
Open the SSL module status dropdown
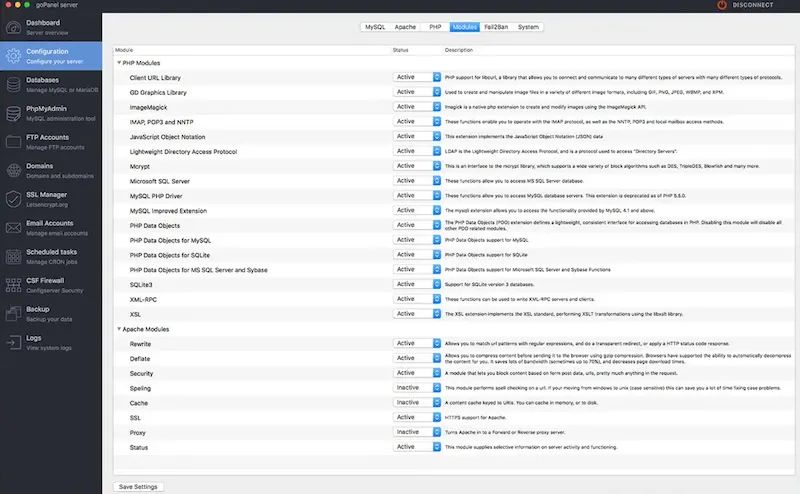(x=417, y=417)
